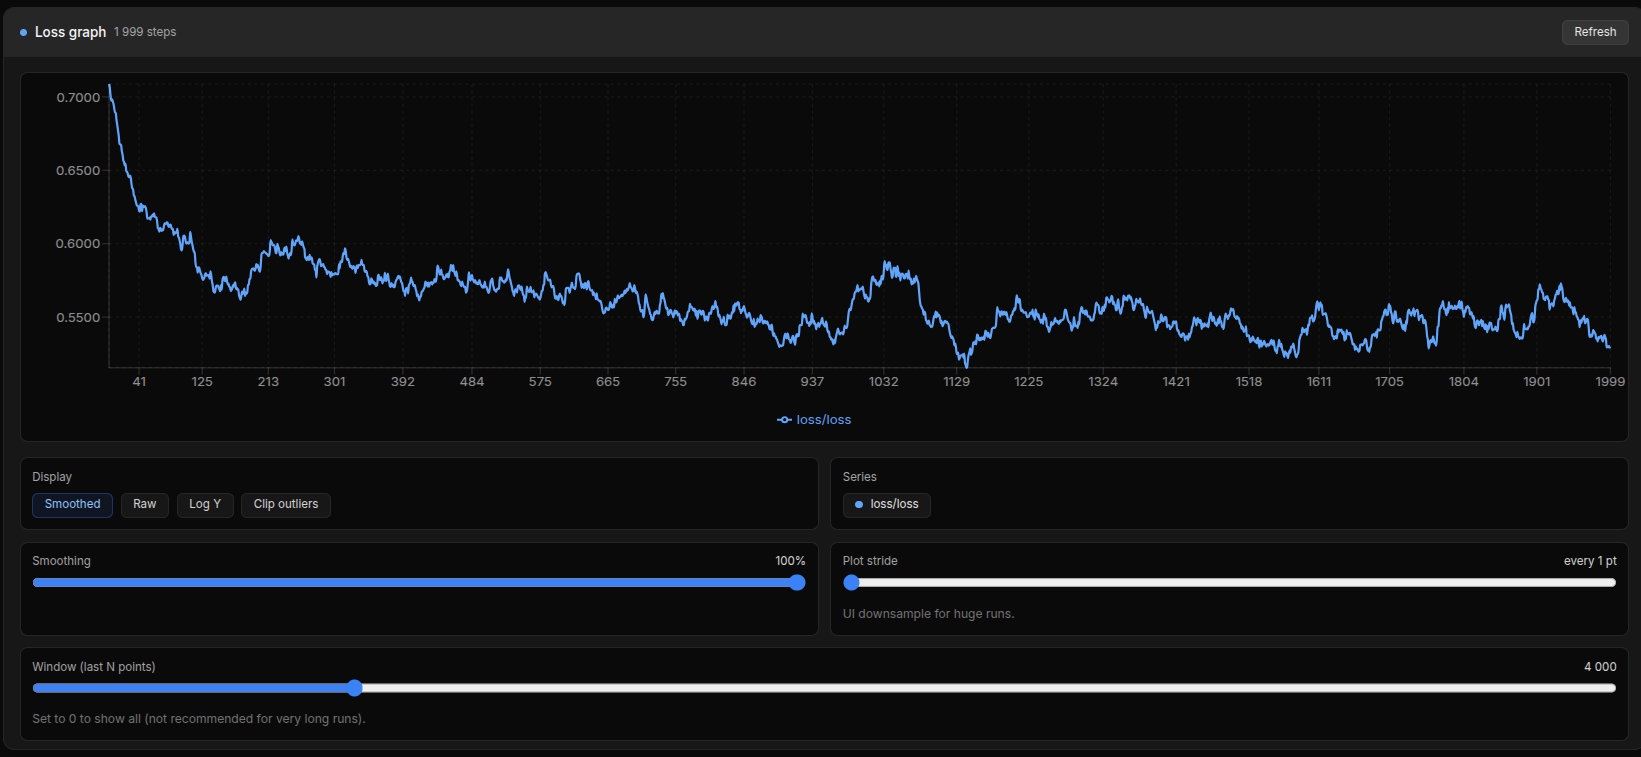Click the 41 step label on x-axis
Image resolution: width=1641 pixels, height=757 pixels.
139,382
